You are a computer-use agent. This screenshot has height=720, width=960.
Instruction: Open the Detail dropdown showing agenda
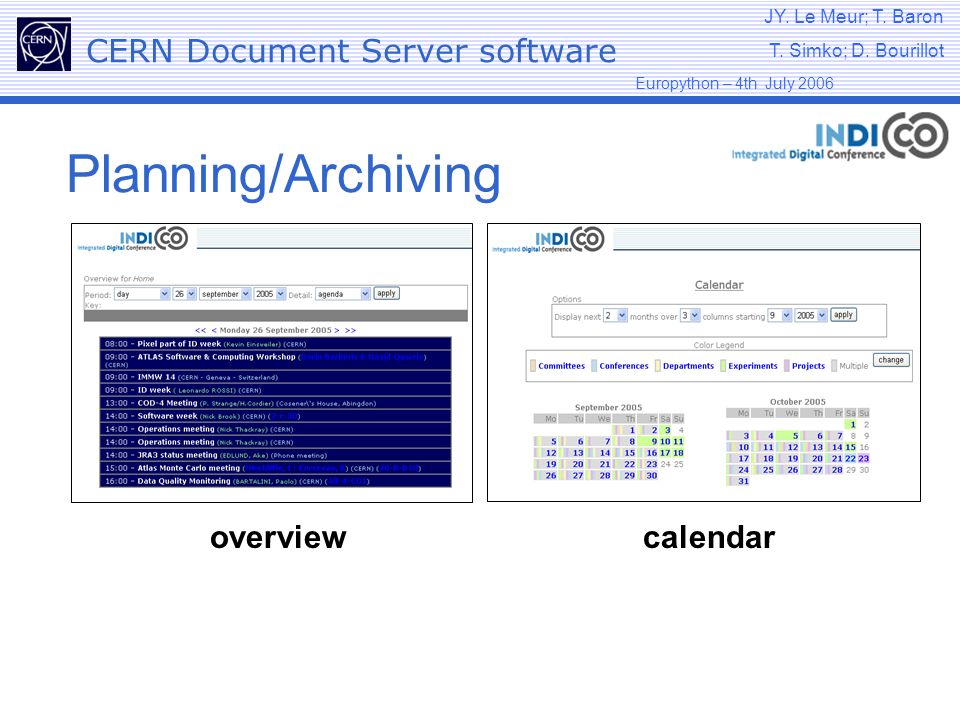click(x=343, y=294)
